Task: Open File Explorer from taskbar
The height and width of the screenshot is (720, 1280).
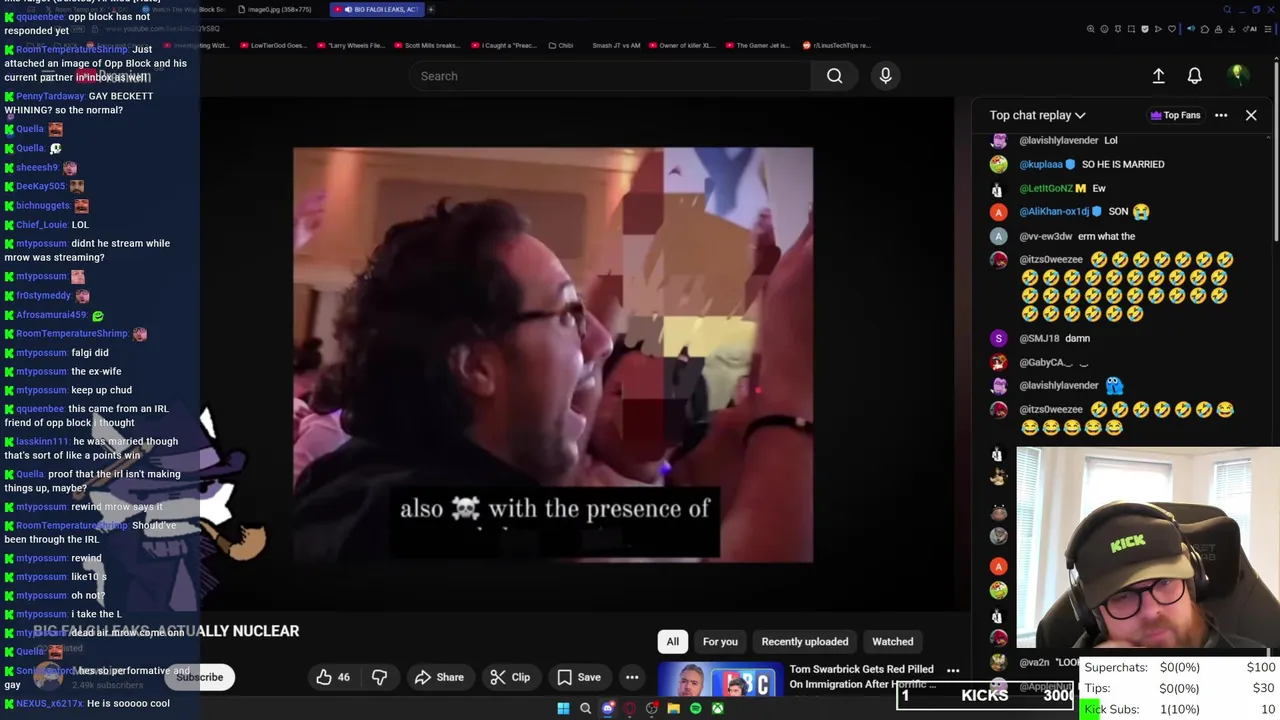Action: (674, 709)
